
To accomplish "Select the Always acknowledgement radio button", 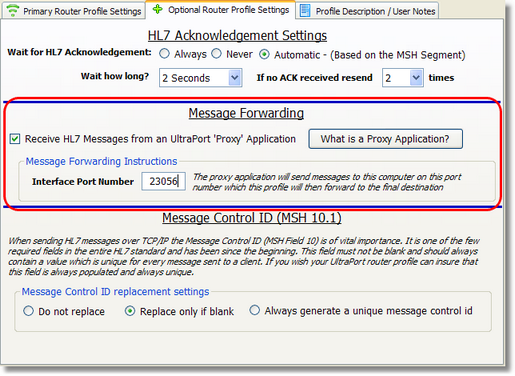I will click(x=164, y=54).
